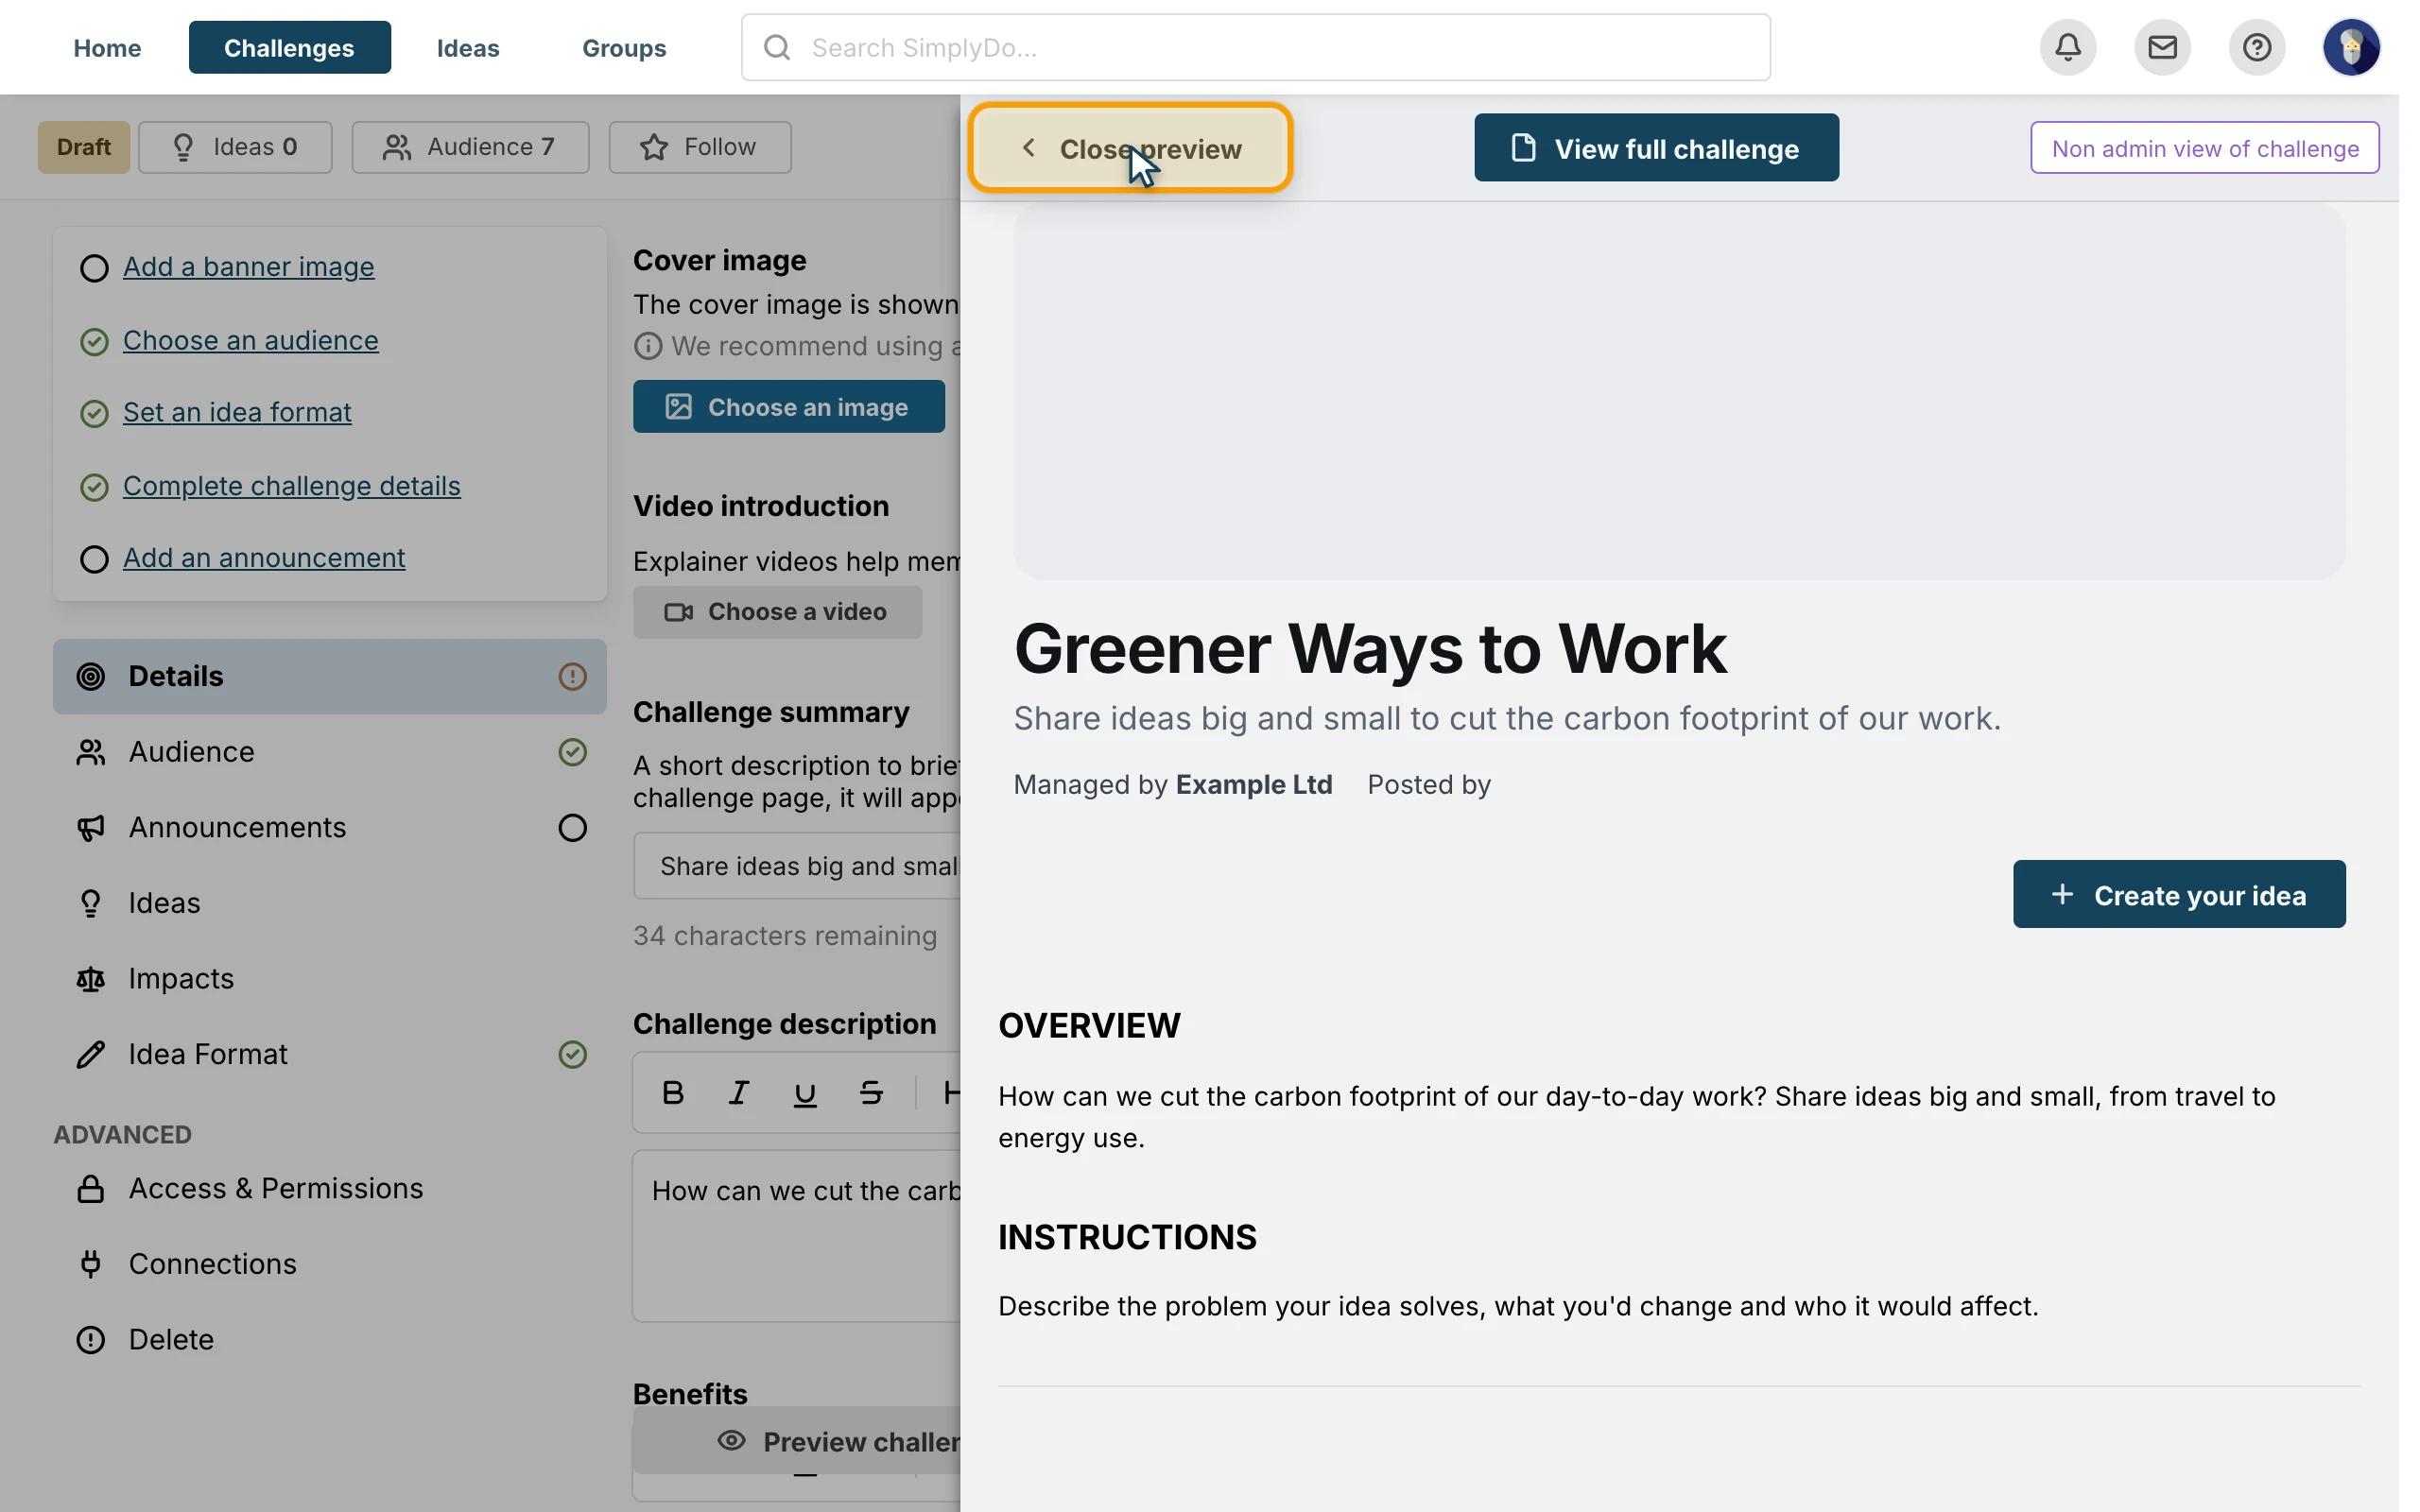The height and width of the screenshot is (1512, 2420).
Task: Select Impacts in the sidebar
Action: 329,979
